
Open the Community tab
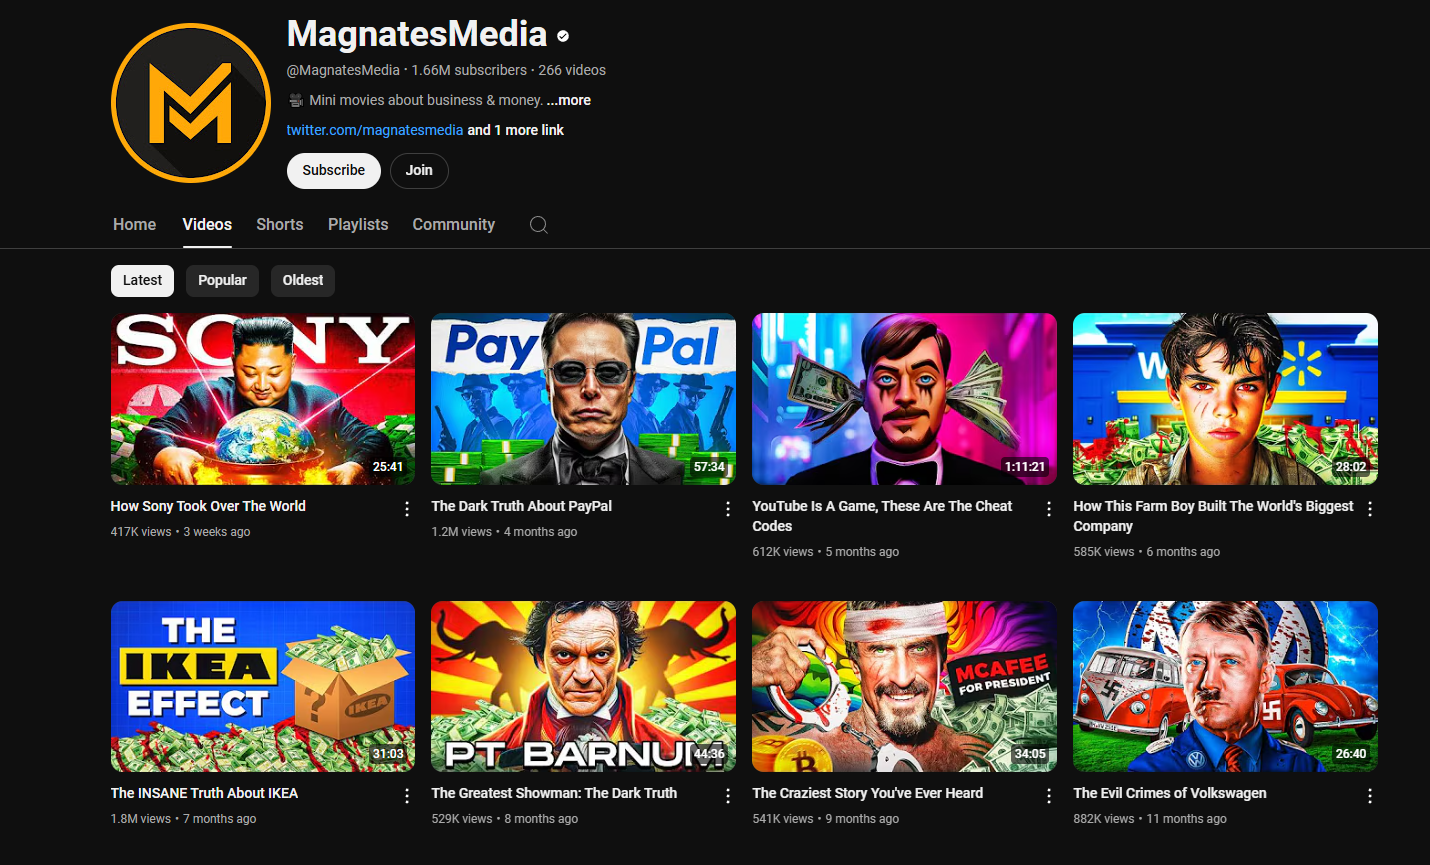[x=454, y=225]
